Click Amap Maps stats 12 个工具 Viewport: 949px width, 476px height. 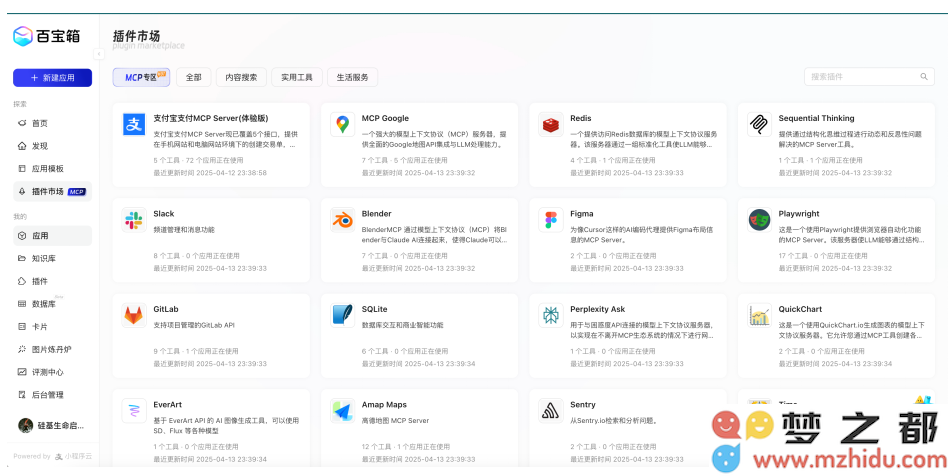pyautogui.click(x=376, y=447)
